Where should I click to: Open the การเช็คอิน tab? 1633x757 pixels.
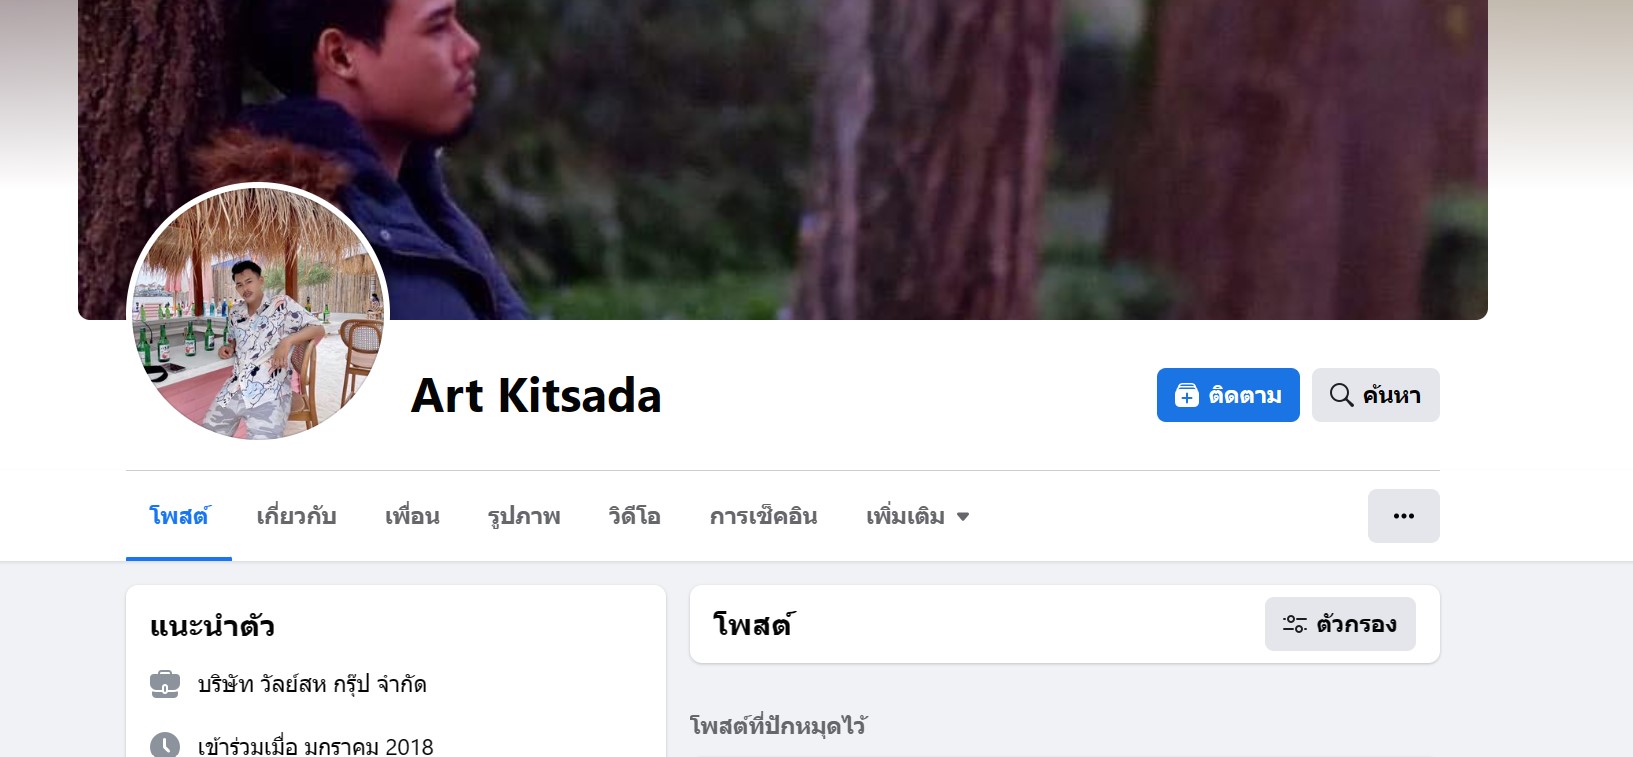(x=763, y=516)
